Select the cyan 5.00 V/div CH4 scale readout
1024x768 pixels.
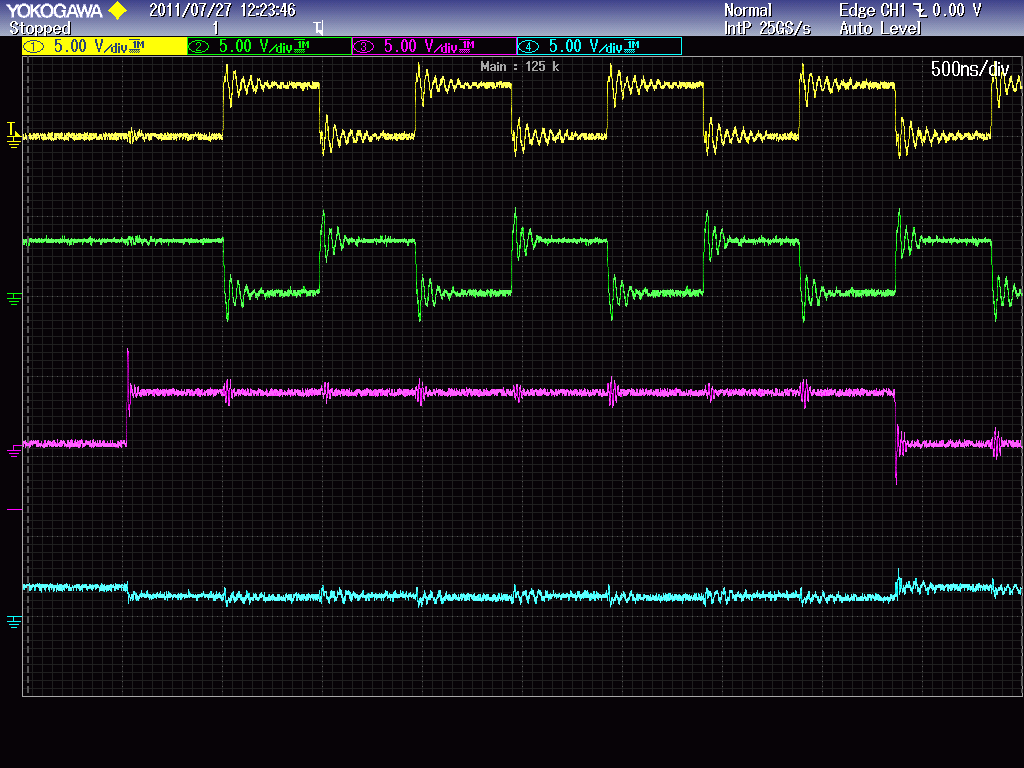(x=586, y=46)
